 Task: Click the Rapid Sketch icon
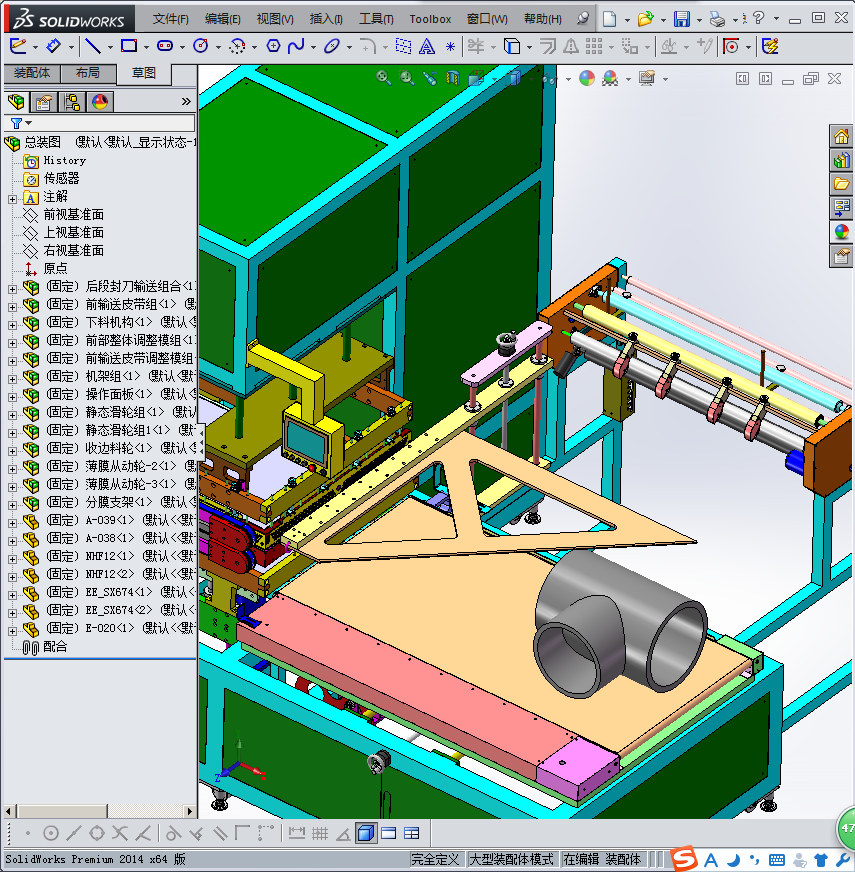(770, 46)
